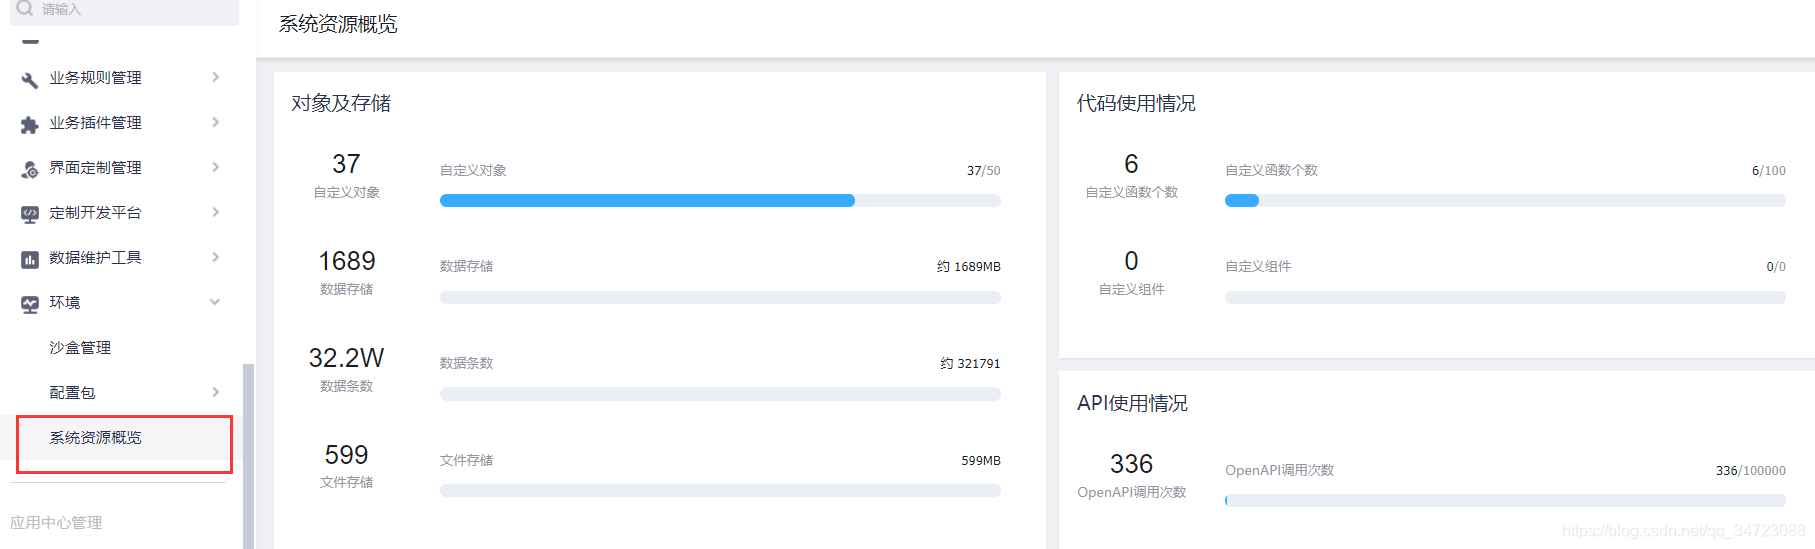
Task: Click the 336/100000 API usage value
Action: click(x=1750, y=470)
